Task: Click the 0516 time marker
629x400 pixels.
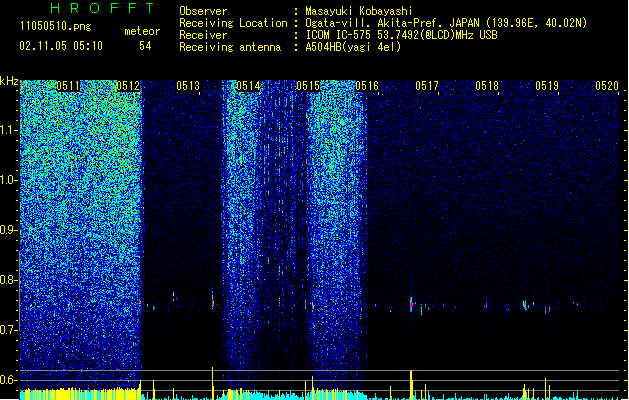Action: pos(367,86)
